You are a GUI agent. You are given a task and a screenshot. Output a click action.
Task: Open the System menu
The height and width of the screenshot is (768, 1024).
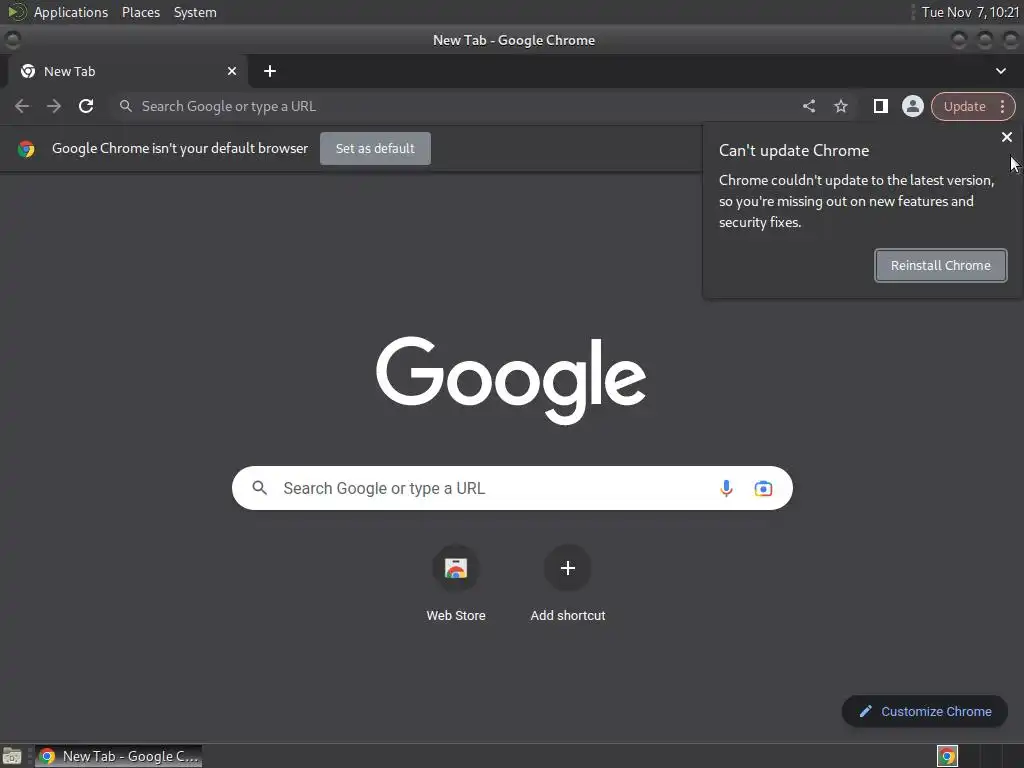pyautogui.click(x=195, y=12)
